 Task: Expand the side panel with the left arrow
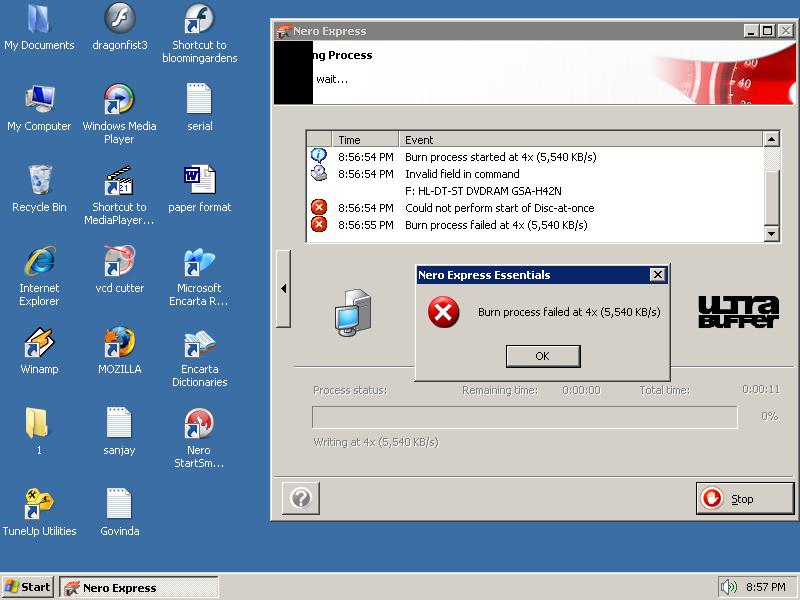pos(284,288)
